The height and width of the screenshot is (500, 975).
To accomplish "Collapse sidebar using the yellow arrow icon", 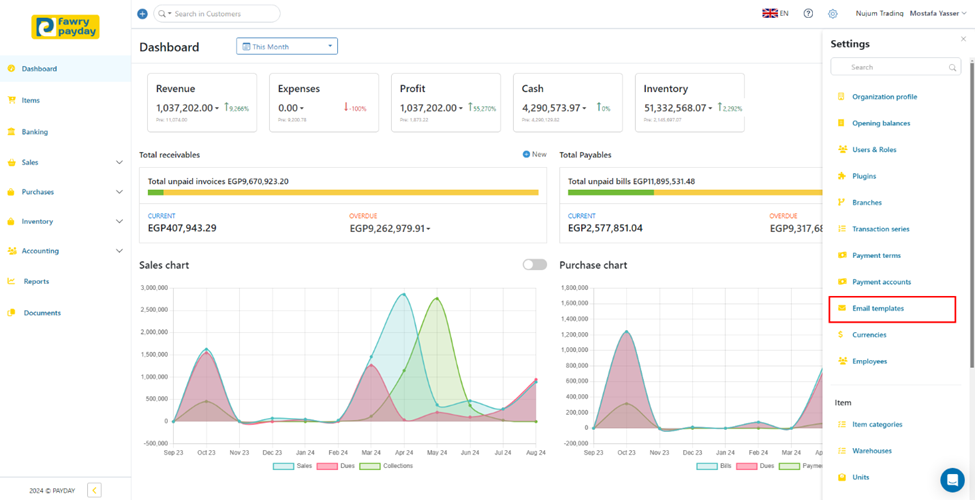I will tap(94, 489).
